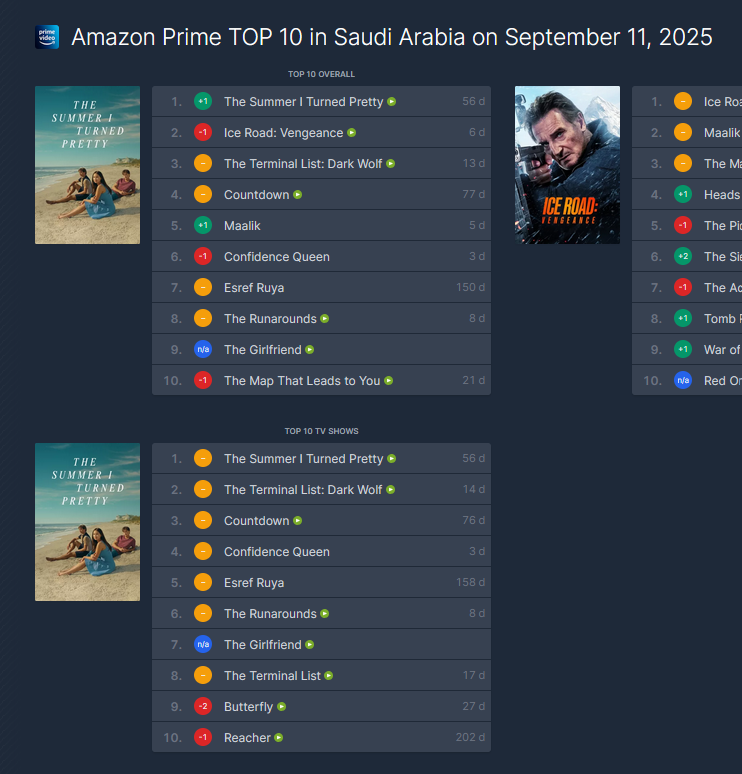This screenshot has width=742, height=774.
Task: Click the Top 10 Overall heading
Action: click(x=321, y=74)
